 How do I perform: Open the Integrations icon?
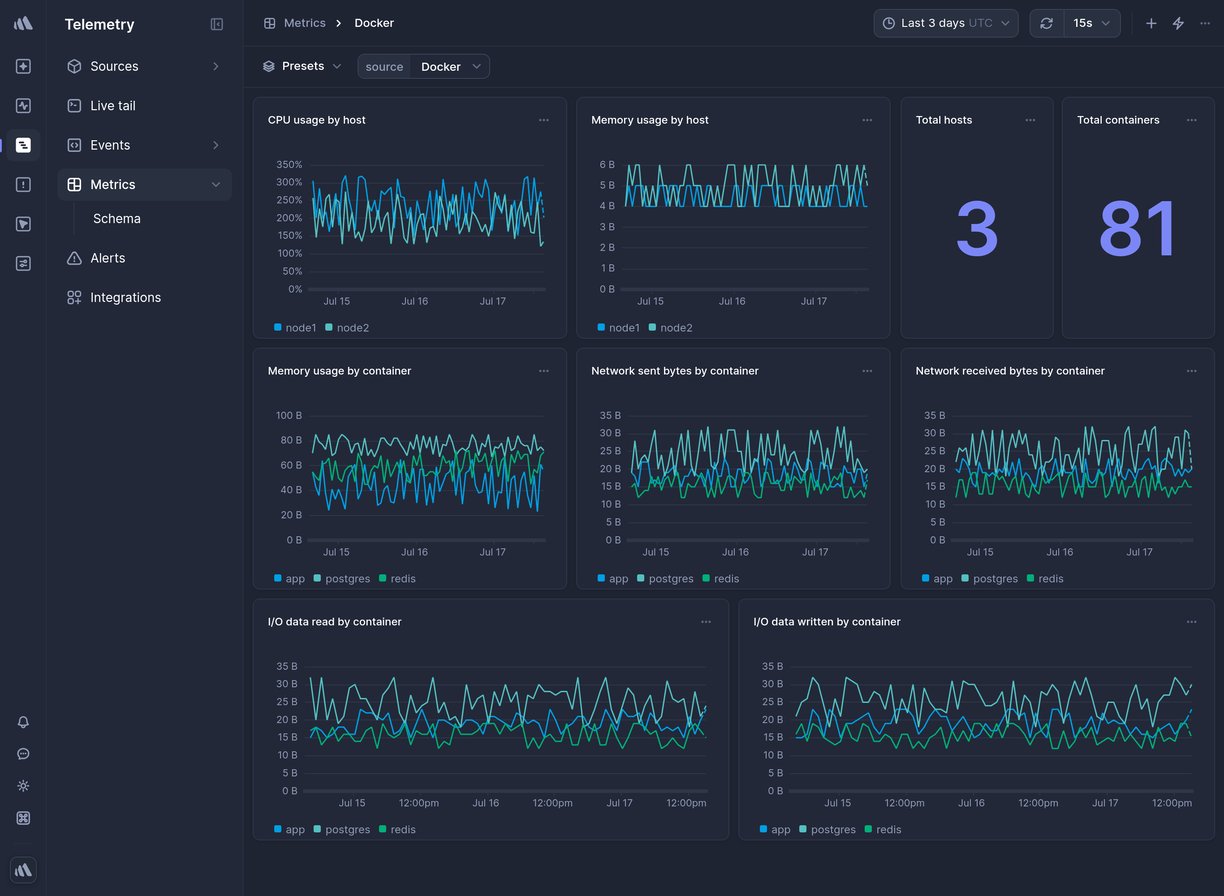tap(74, 297)
